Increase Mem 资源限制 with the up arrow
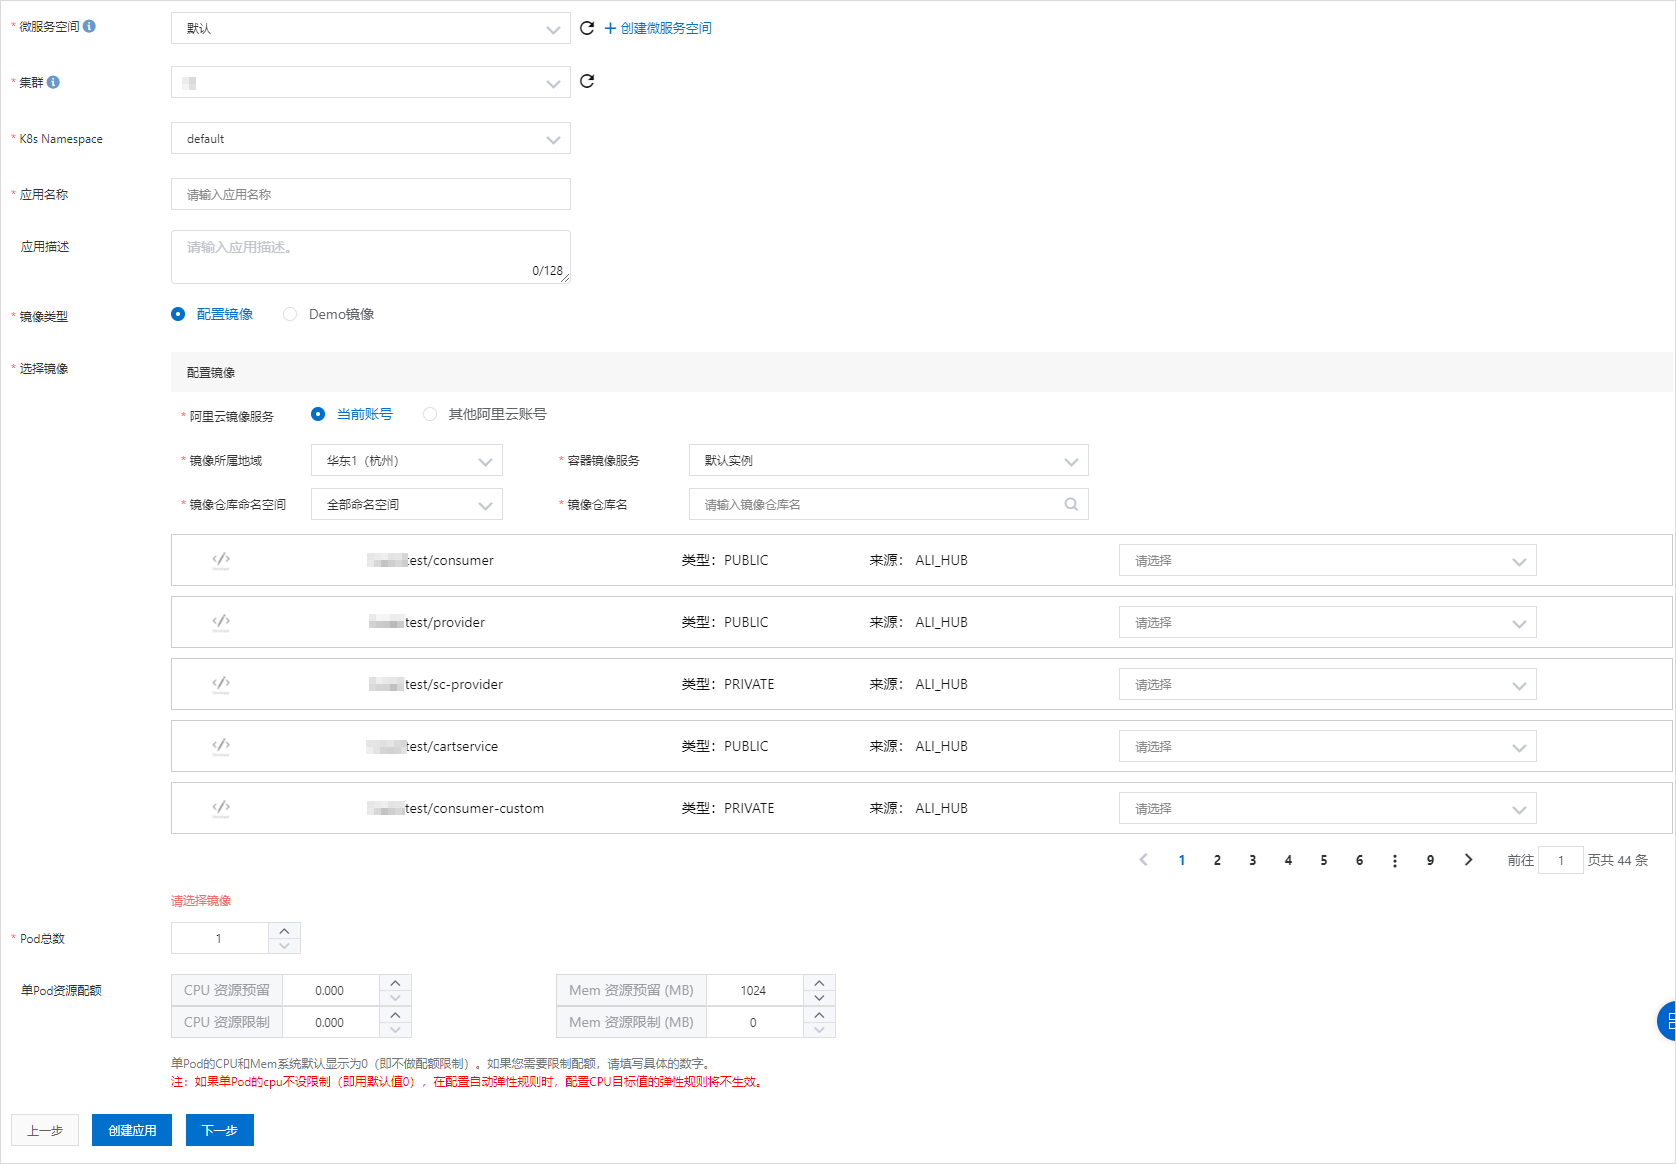Viewport: 1676px width, 1164px height. 819,1015
